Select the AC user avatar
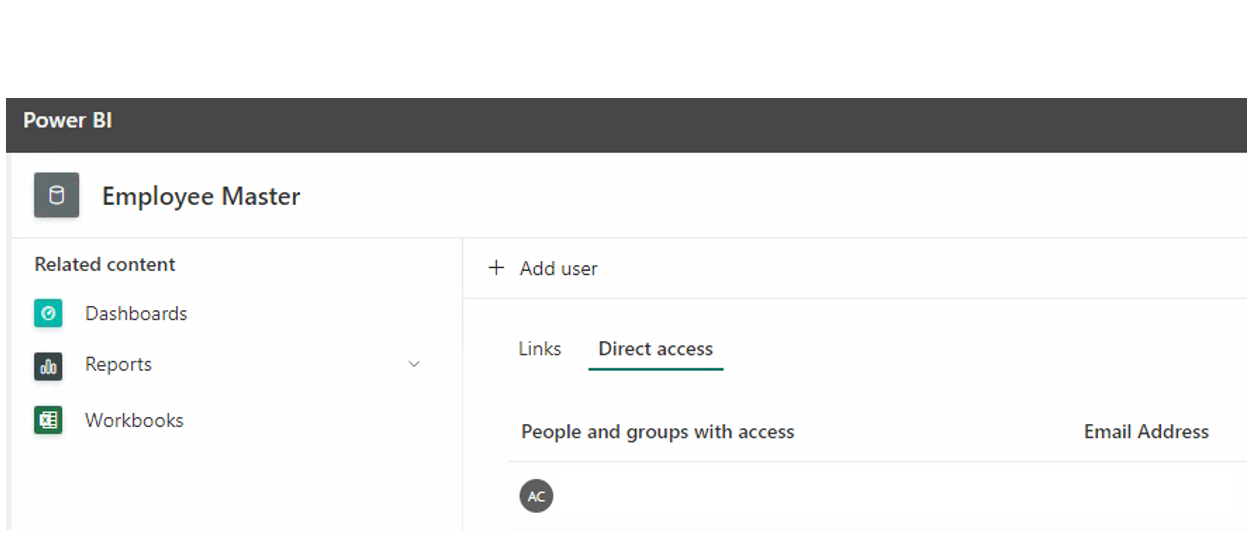1256x552 pixels. coord(537,496)
